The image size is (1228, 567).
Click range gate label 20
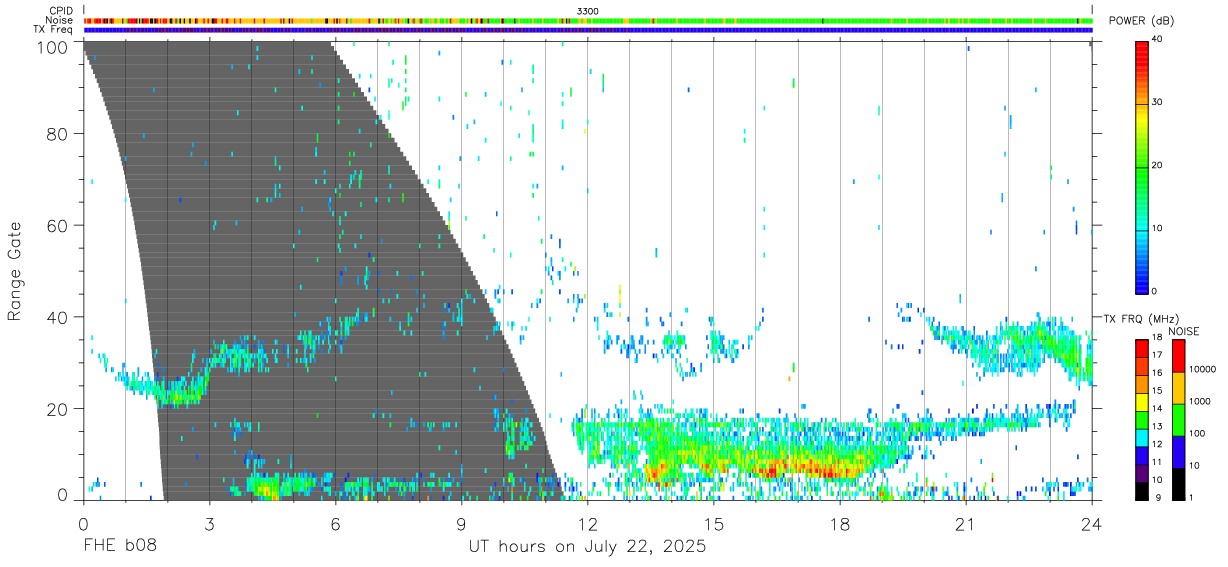(58, 410)
